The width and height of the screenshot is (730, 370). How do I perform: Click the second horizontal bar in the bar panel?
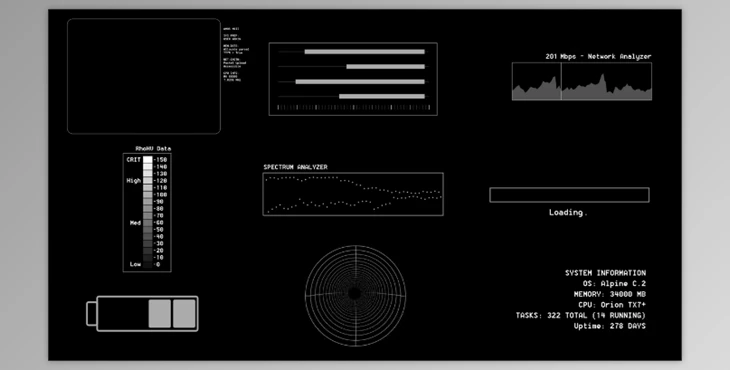click(x=385, y=67)
